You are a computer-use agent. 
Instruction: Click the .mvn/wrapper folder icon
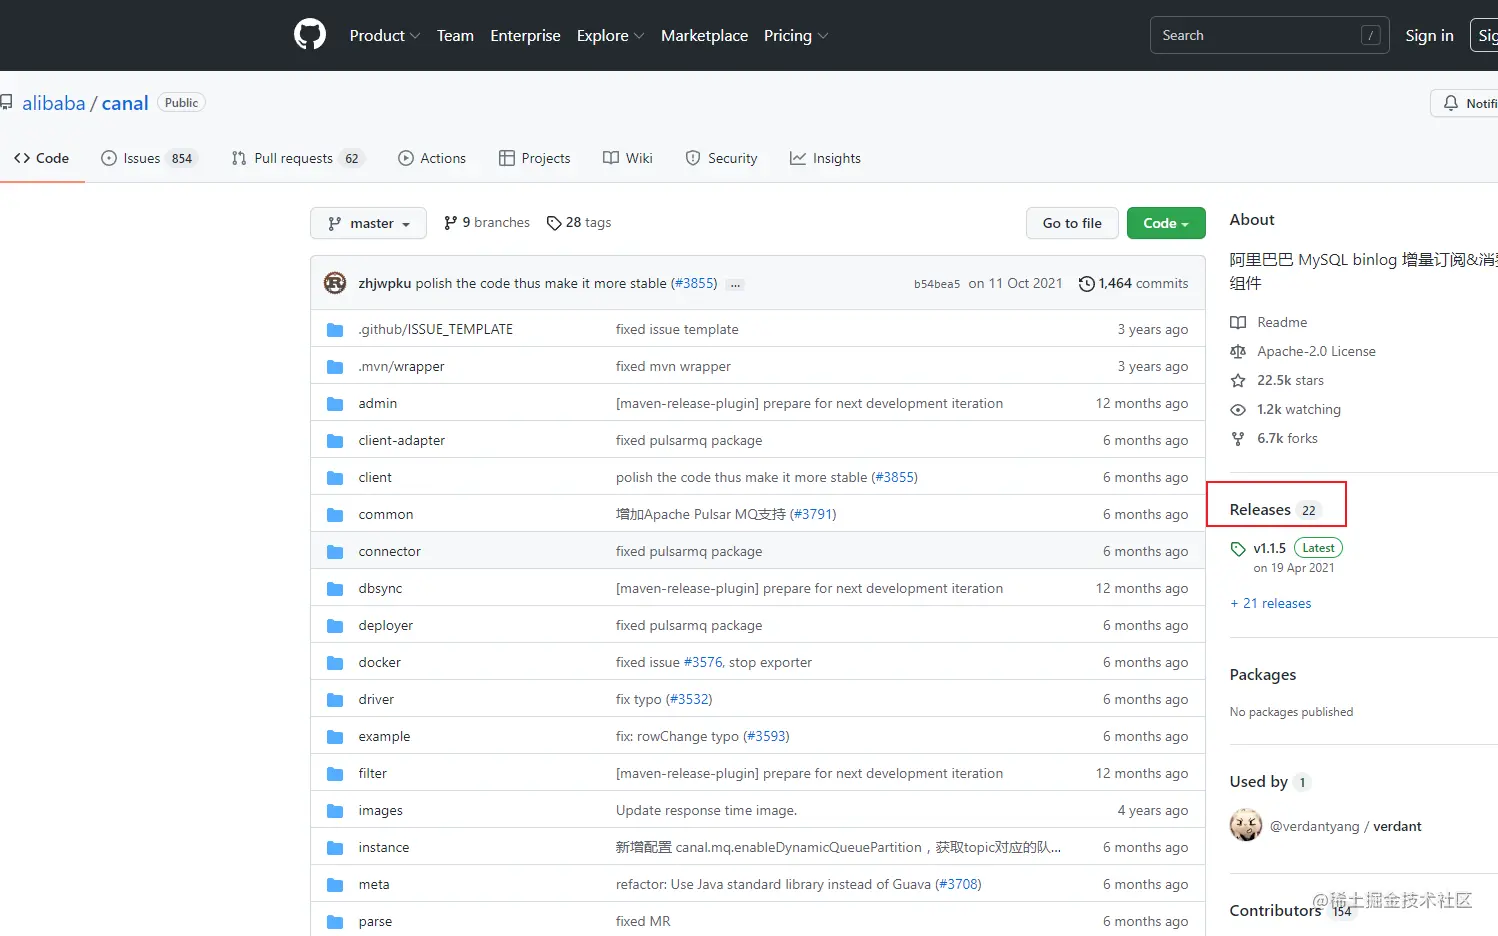point(335,367)
